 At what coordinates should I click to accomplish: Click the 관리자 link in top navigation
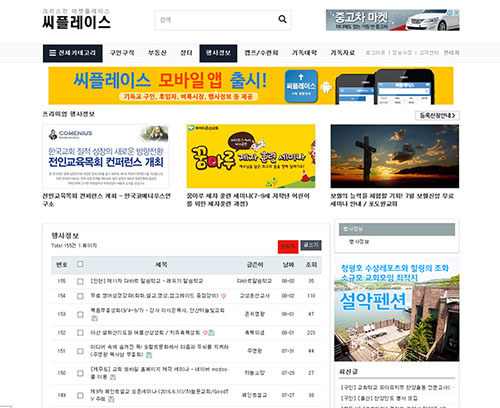pyautogui.click(x=451, y=53)
